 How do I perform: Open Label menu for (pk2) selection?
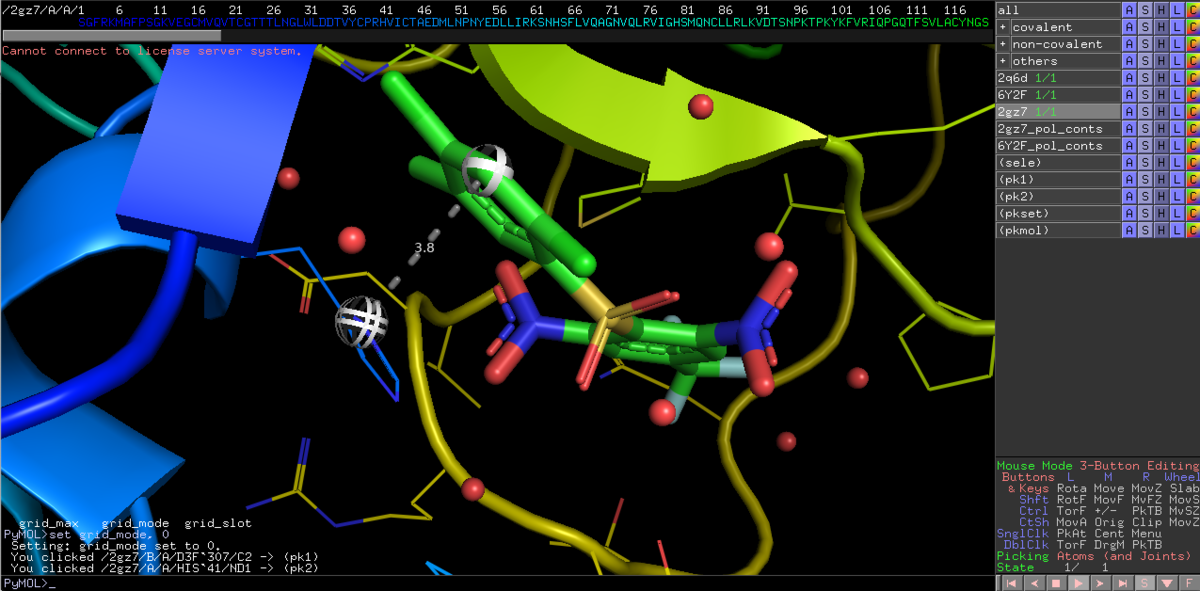coord(1177,197)
